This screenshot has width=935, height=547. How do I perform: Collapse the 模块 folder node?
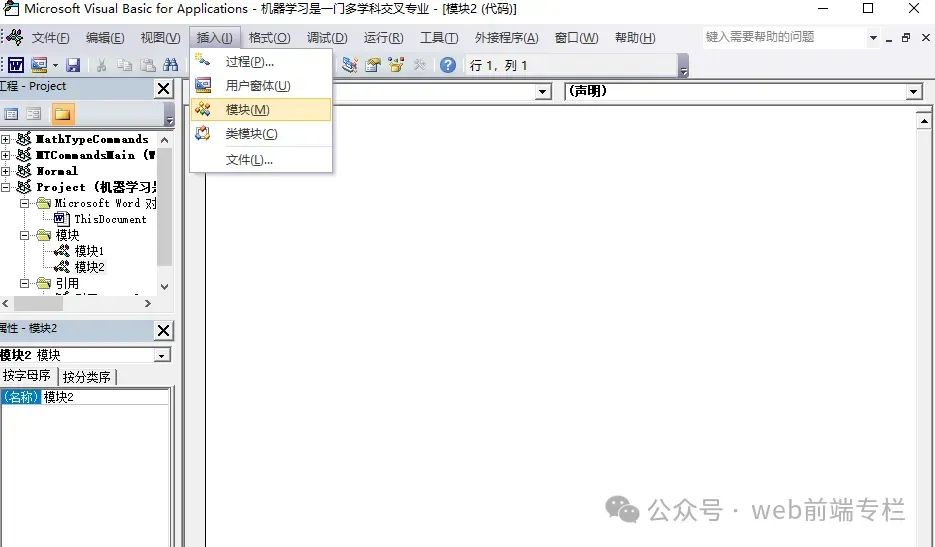point(24,235)
